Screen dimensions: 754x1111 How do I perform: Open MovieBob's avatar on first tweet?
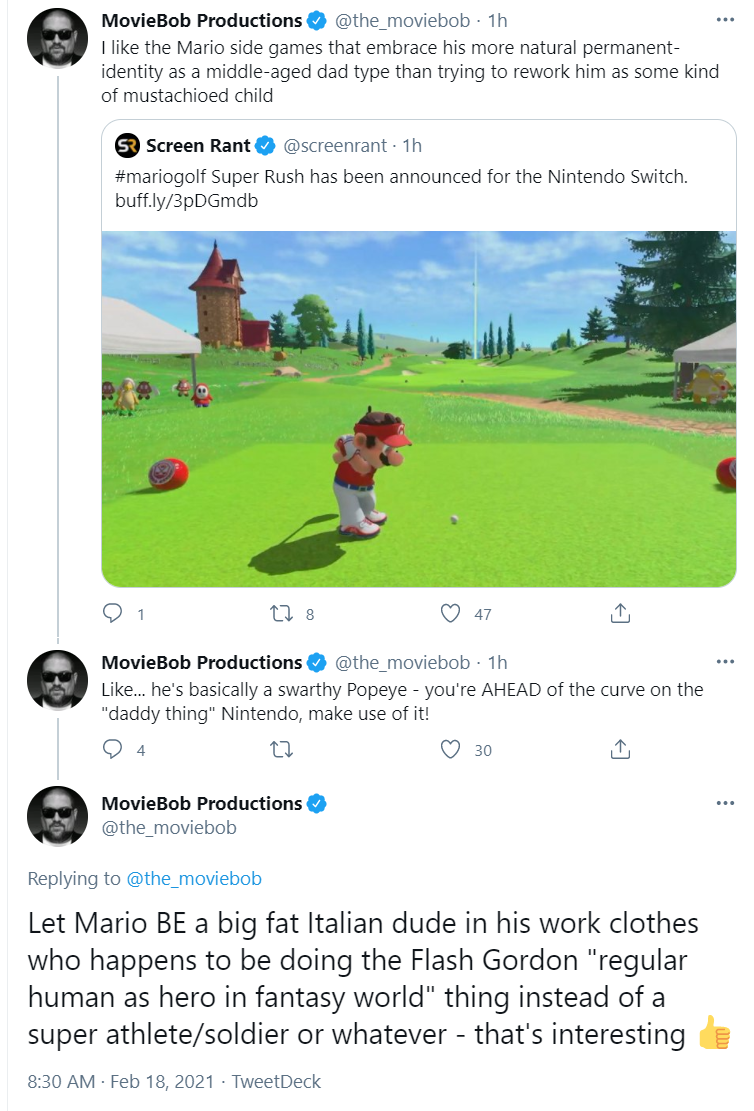click(x=57, y=38)
